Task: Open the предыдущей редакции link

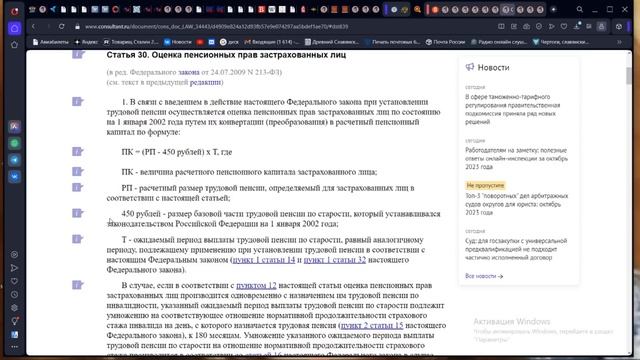Action: (x=205, y=82)
